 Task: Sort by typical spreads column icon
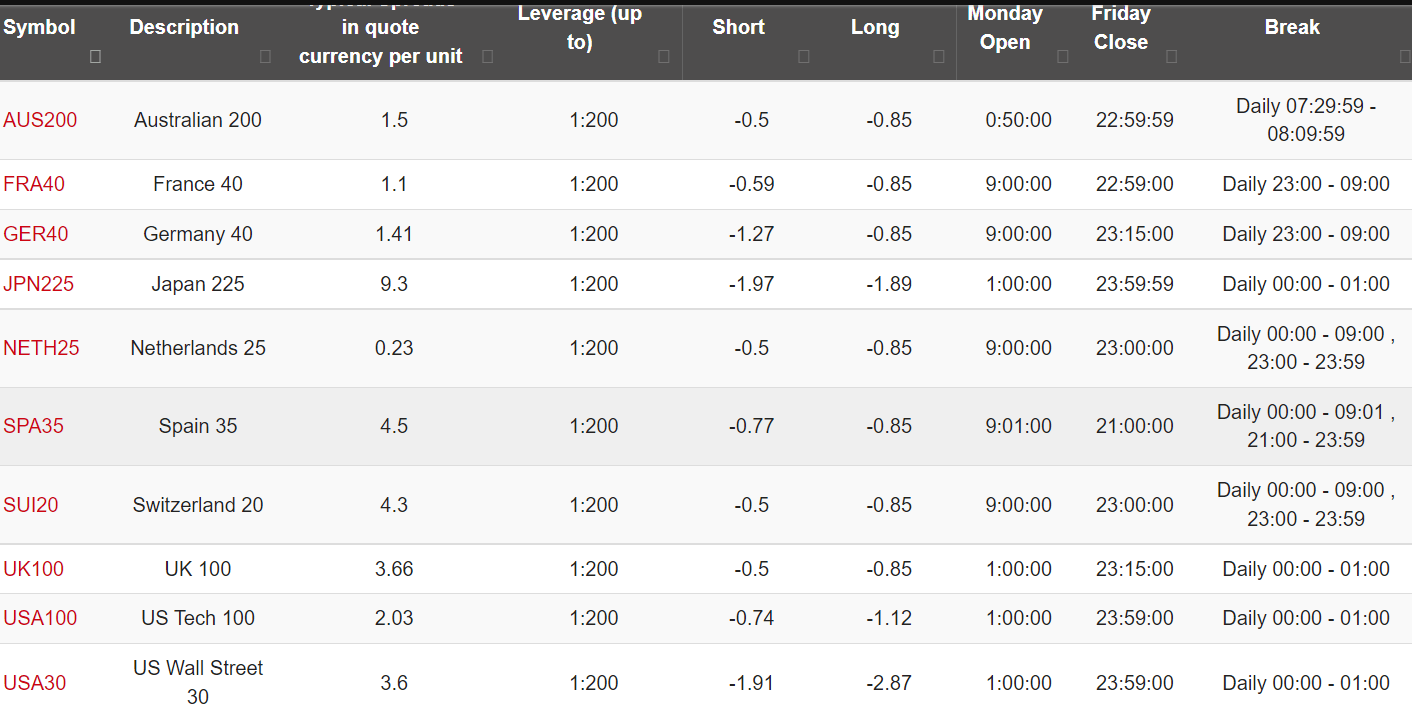(487, 57)
